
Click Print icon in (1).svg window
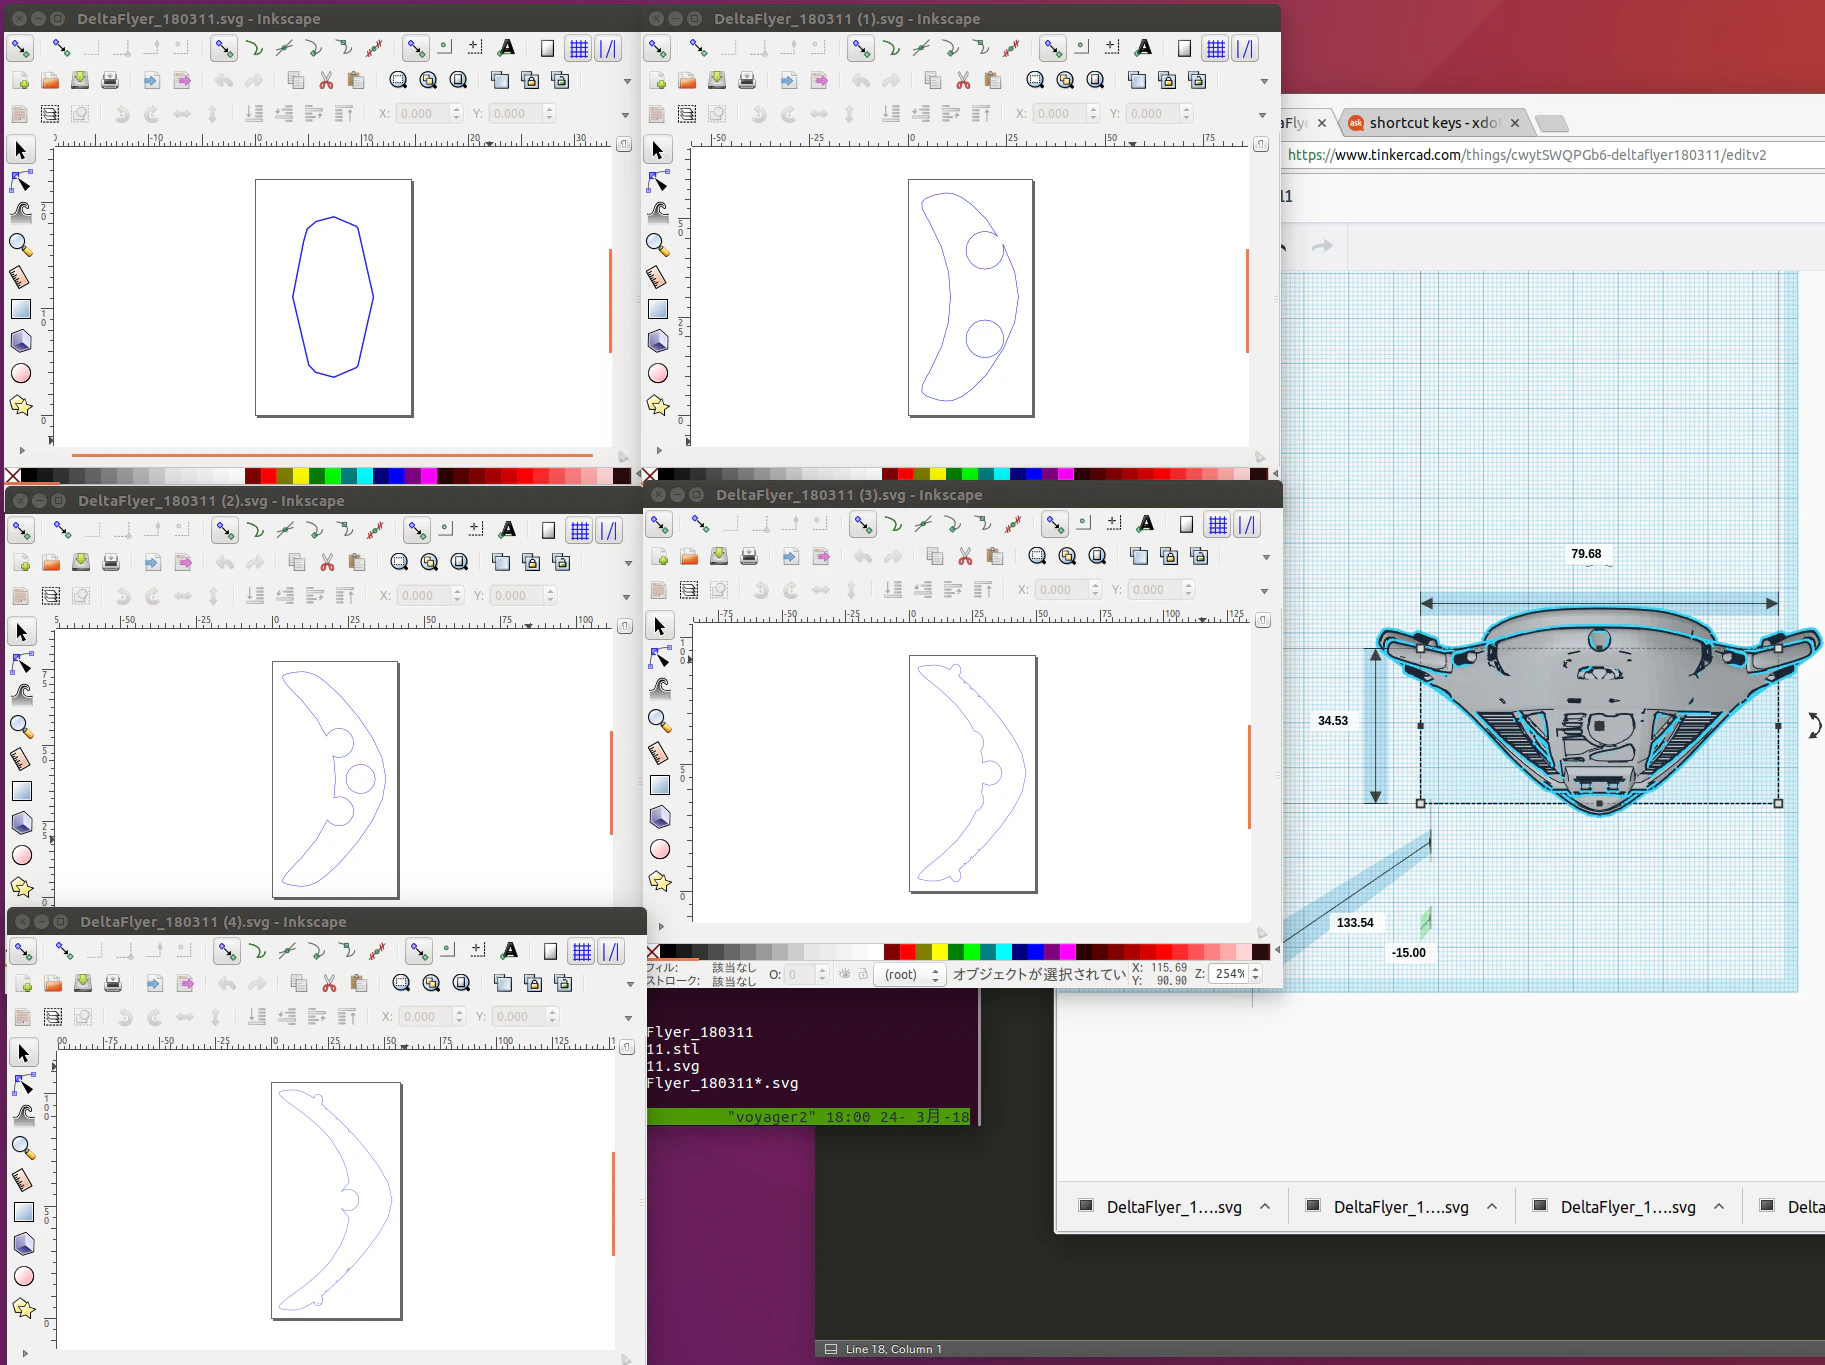point(747,80)
